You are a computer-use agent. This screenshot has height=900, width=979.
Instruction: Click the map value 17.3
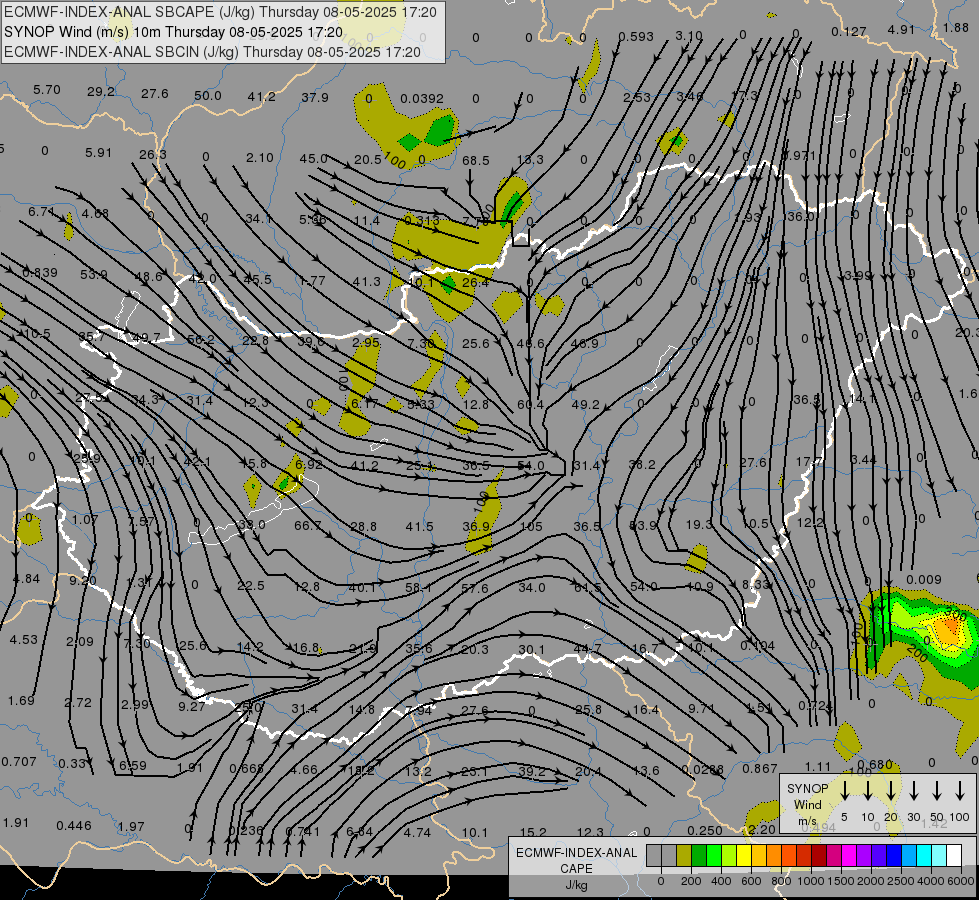pyautogui.click(x=744, y=96)
